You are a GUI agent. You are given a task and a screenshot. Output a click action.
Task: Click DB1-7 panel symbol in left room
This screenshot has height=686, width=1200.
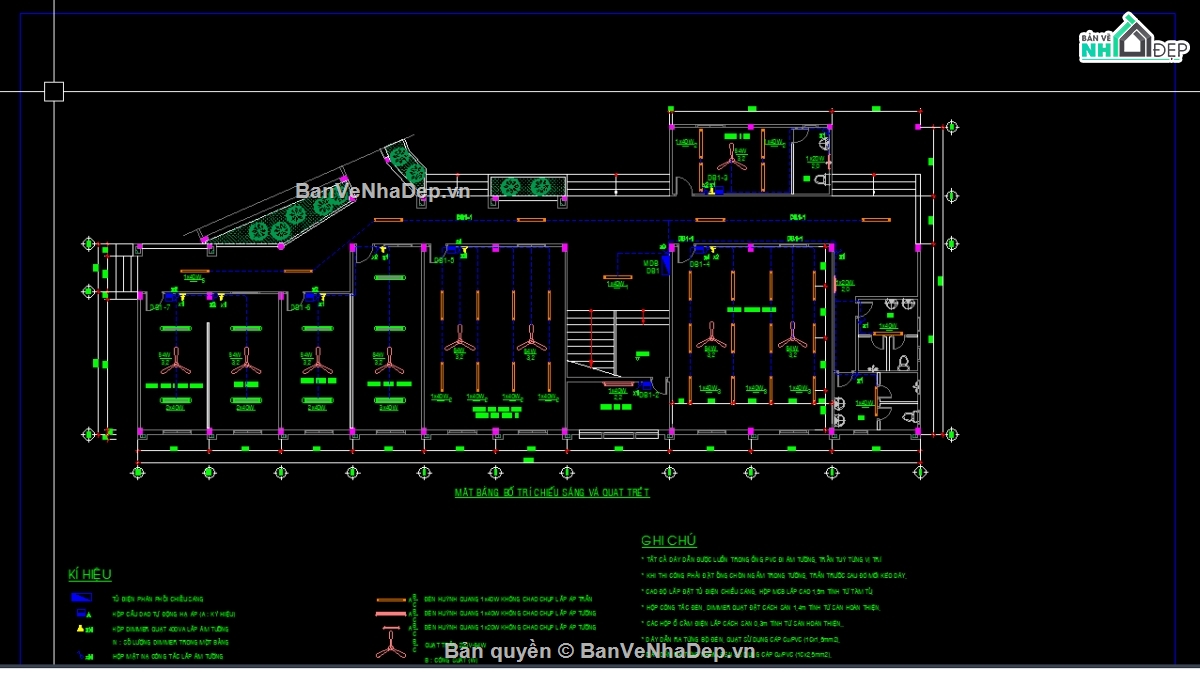pos(171,296)
